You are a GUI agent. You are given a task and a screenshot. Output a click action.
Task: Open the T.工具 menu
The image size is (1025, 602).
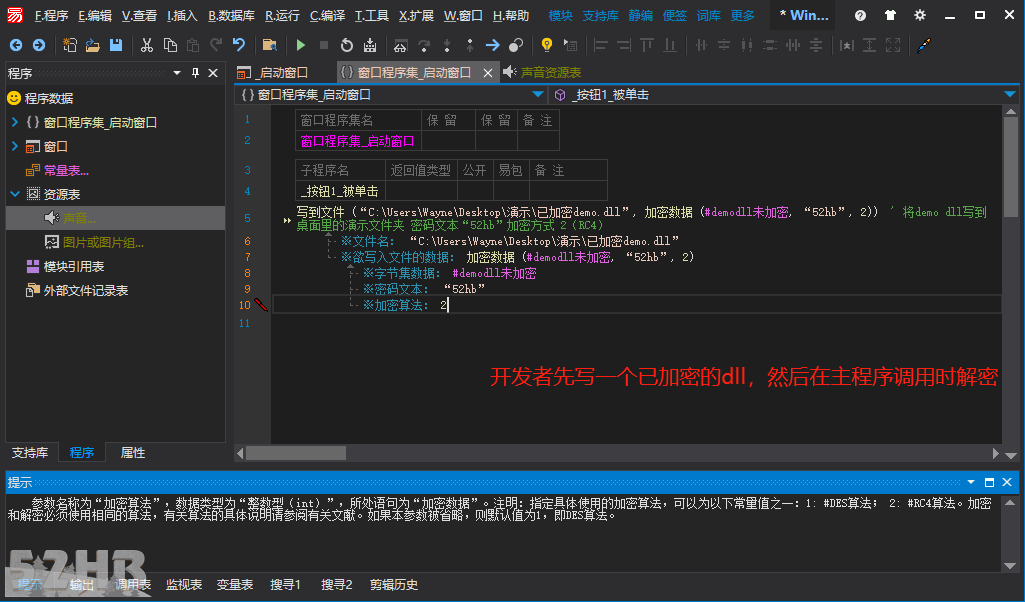coord(371,16)
